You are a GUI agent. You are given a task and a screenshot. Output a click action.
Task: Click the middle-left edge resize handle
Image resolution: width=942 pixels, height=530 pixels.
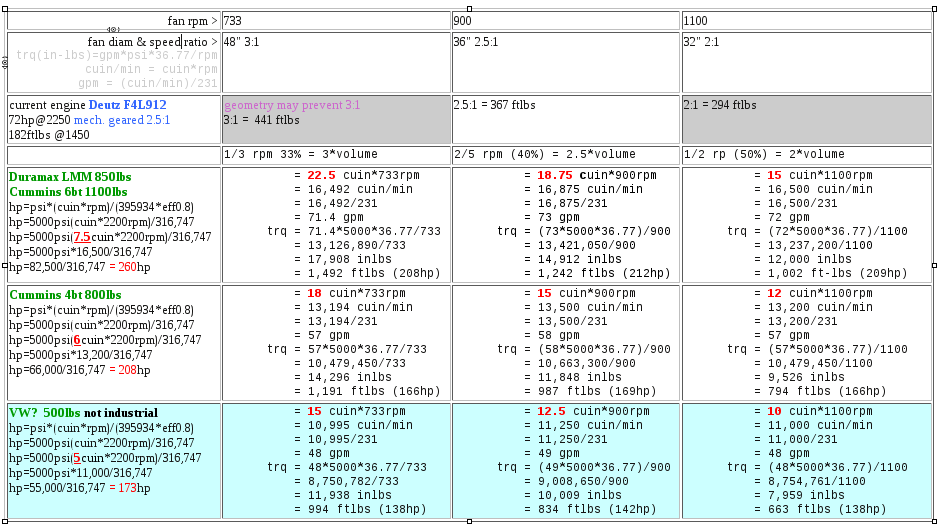pyautogui.click(x=5, y=265)
